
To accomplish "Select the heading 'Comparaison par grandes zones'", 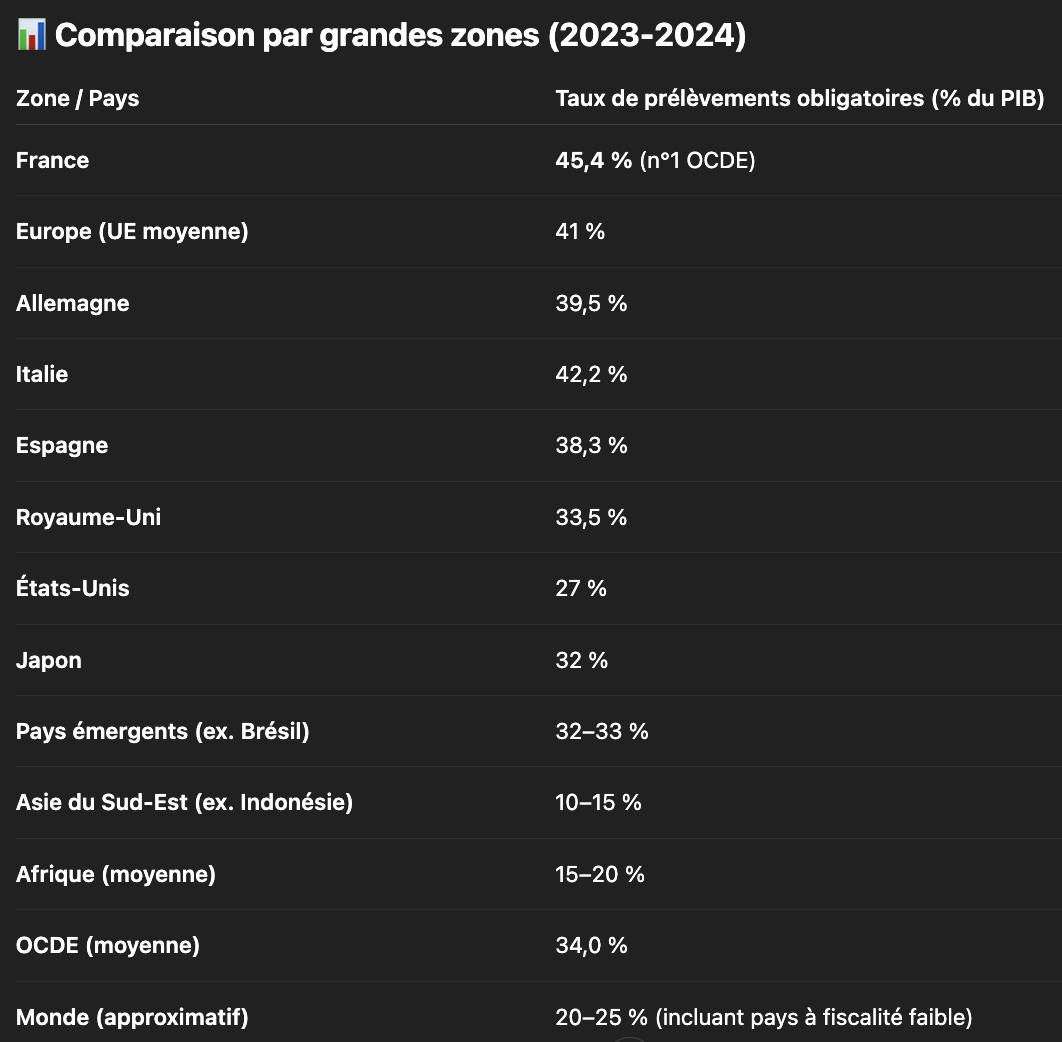I will tap(400, 35).
